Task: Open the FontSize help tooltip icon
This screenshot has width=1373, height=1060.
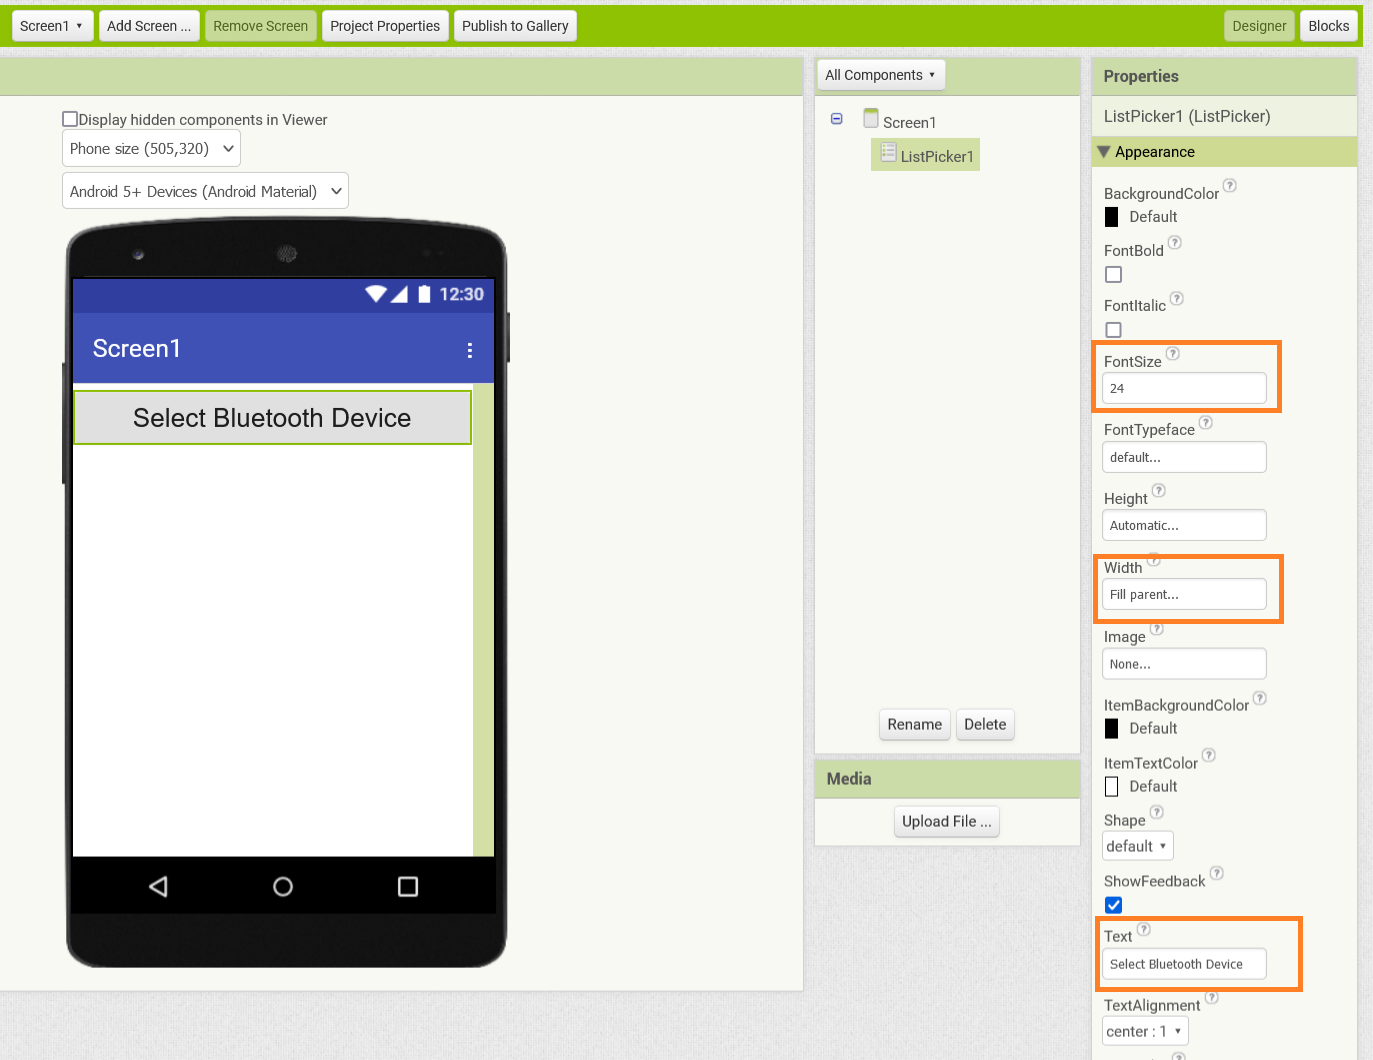Action: pyautogui.click(x=1172, y=353)
